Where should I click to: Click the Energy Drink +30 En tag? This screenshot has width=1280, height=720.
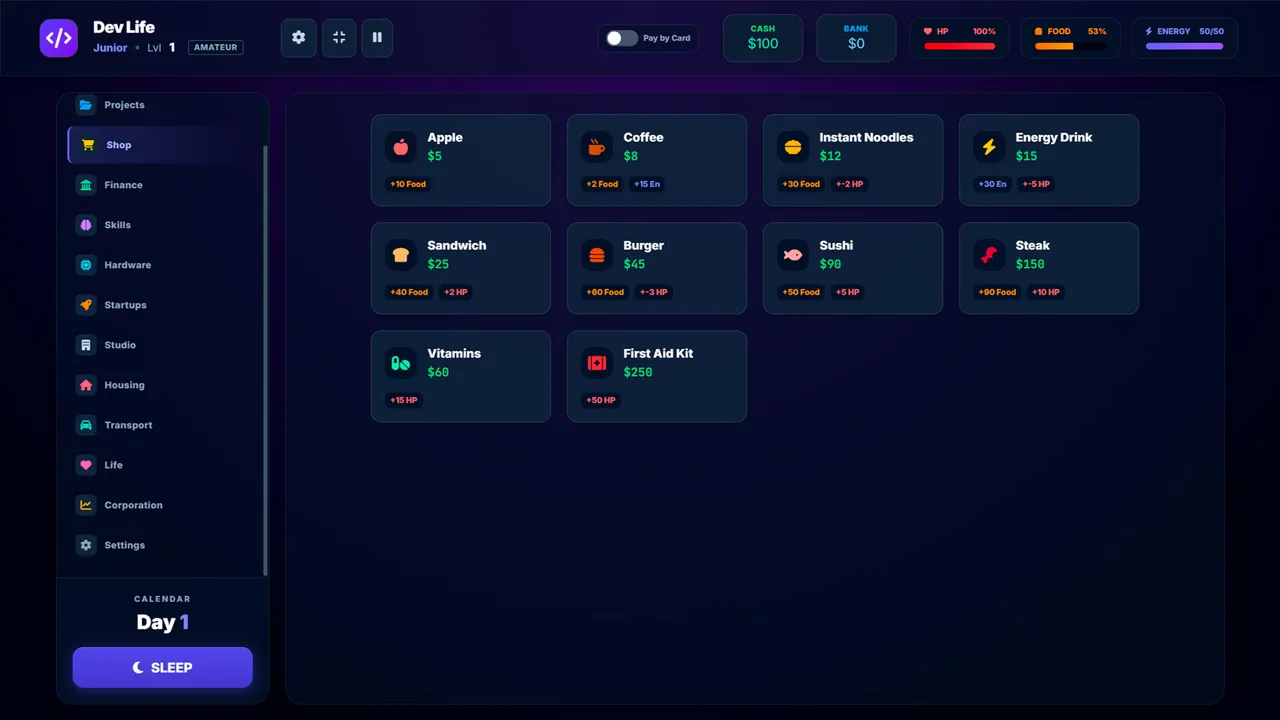993,184
